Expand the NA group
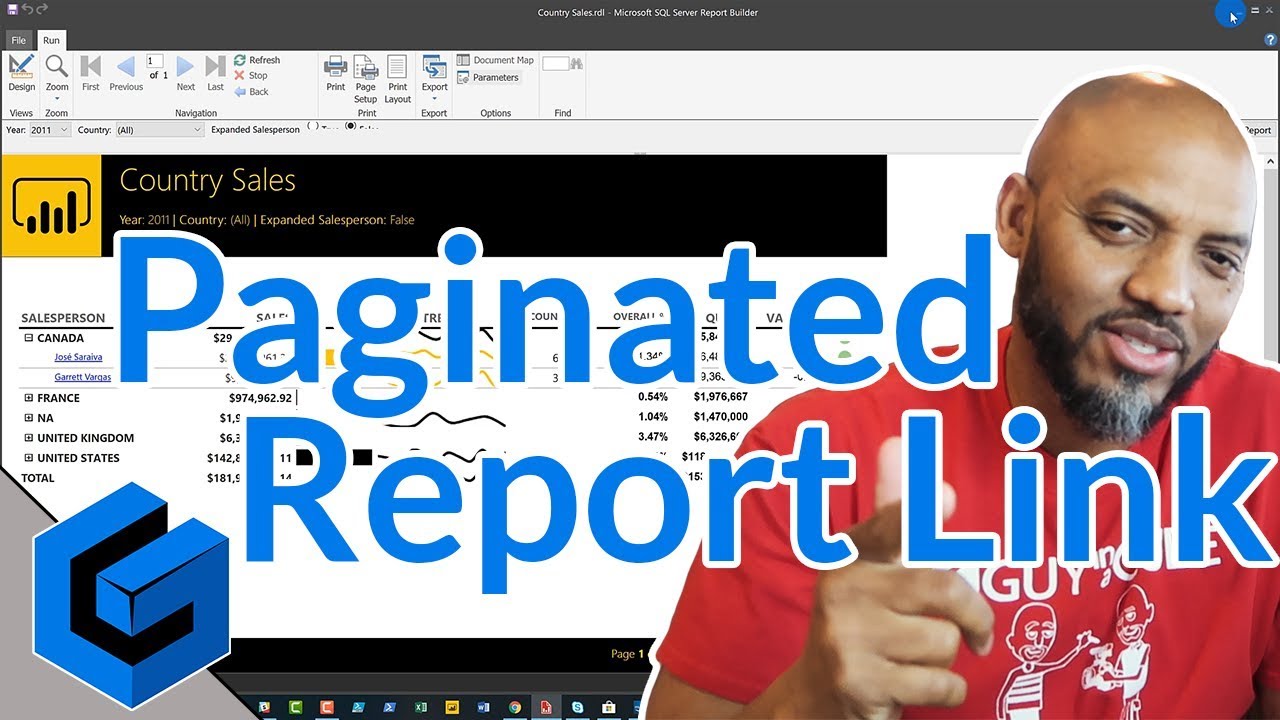This screenshot has height=720, width=1280. click(x=29, y=418)
